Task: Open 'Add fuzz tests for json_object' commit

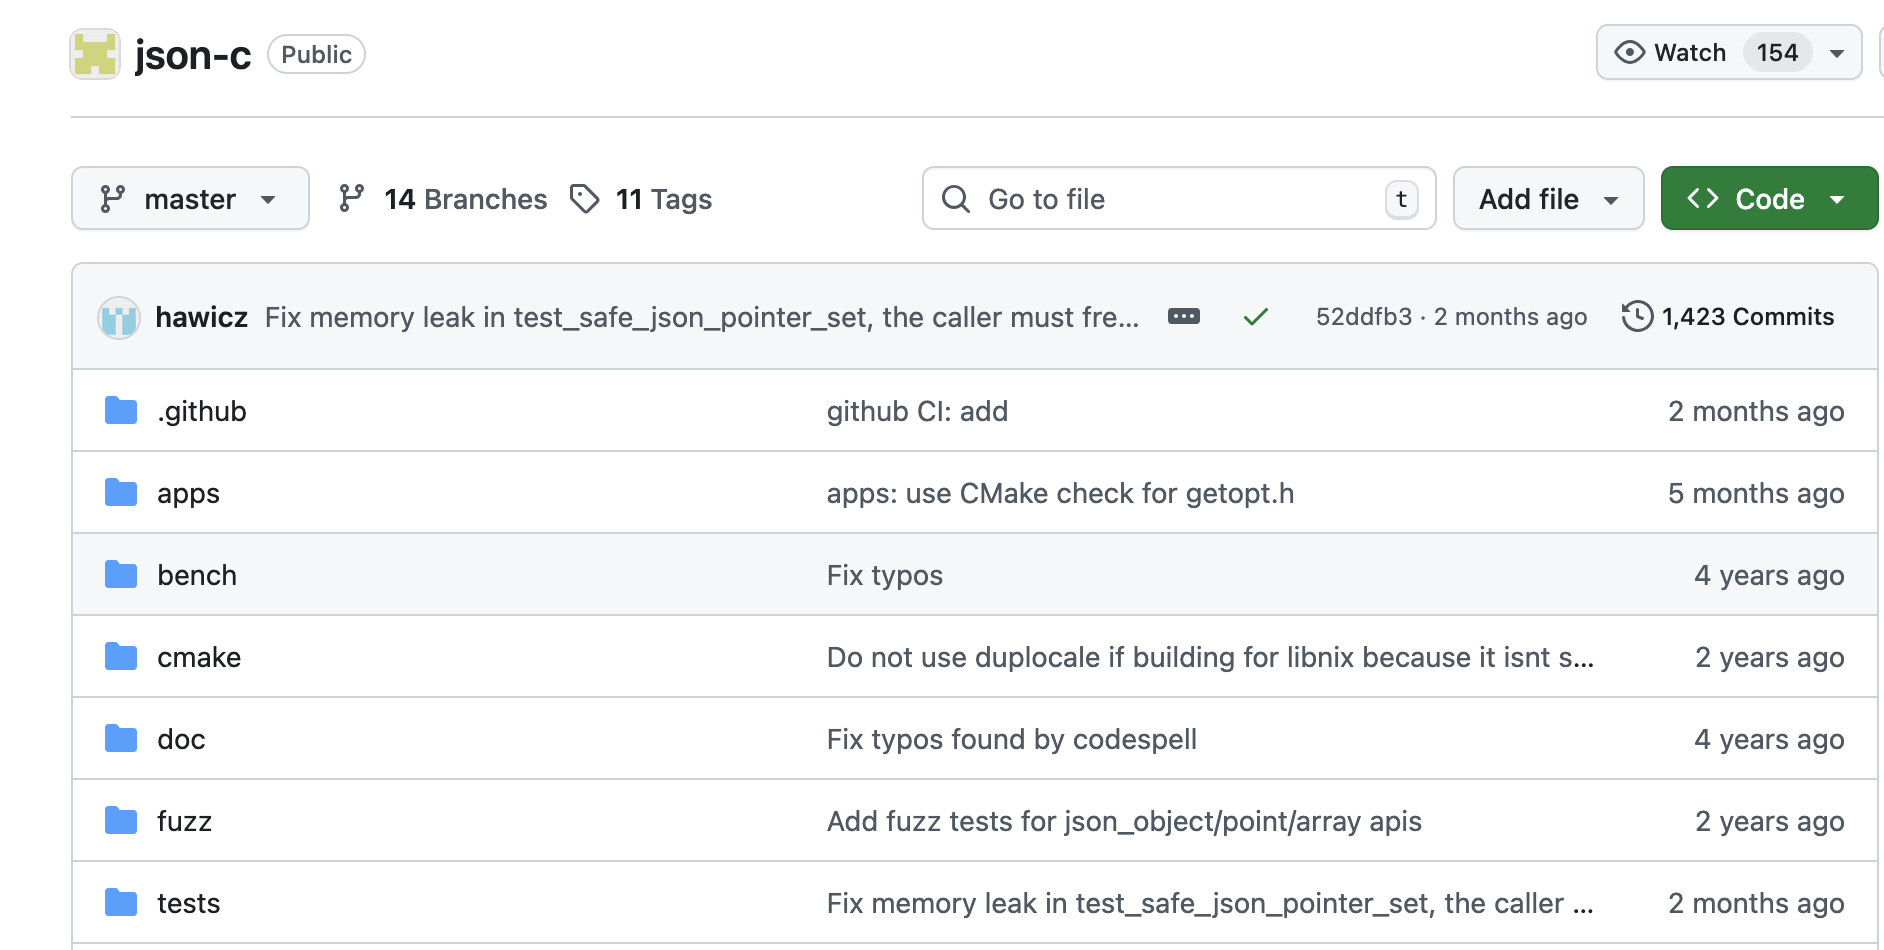Action: coord(1124,821)
